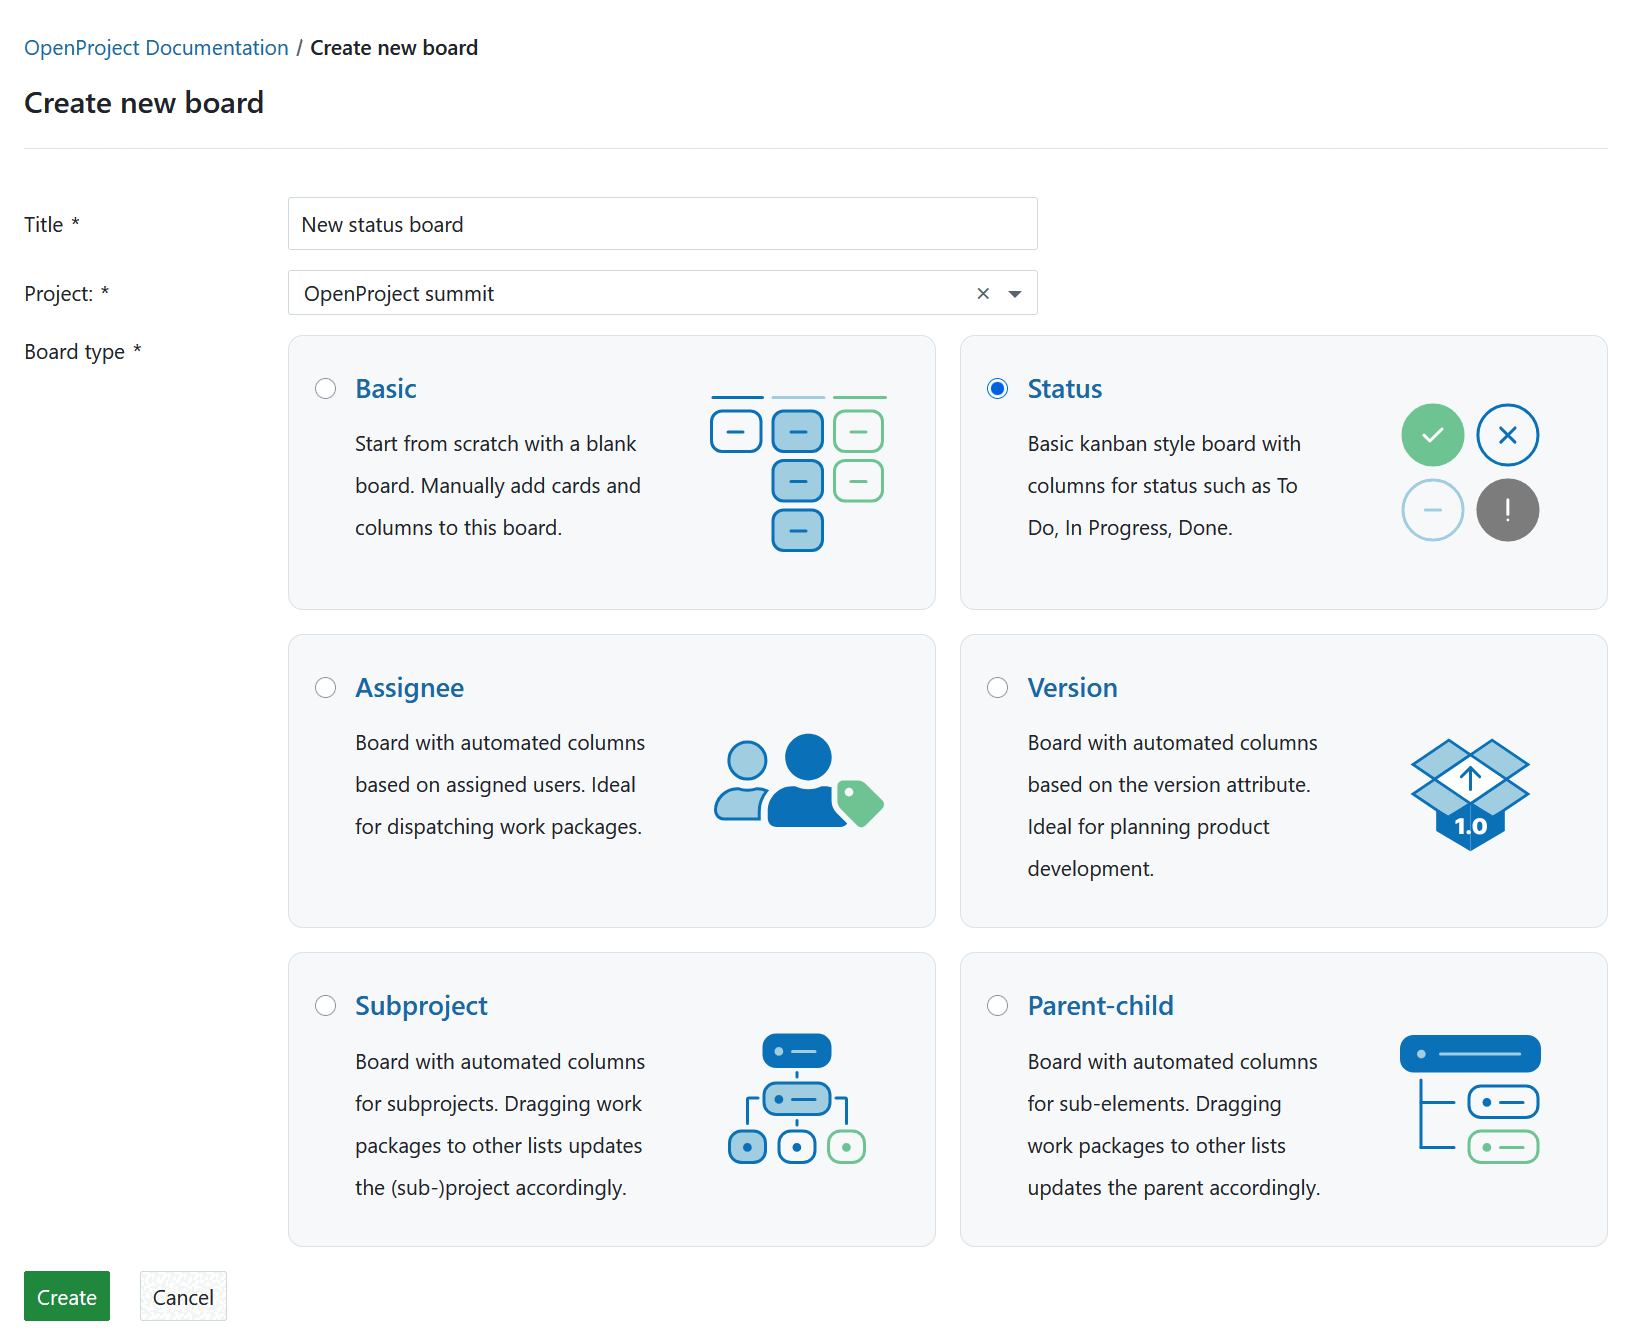Viewport: 1627px width, 1330px height.
Task: Choose the Parent-child radio button
Action: coord(998,1006)
